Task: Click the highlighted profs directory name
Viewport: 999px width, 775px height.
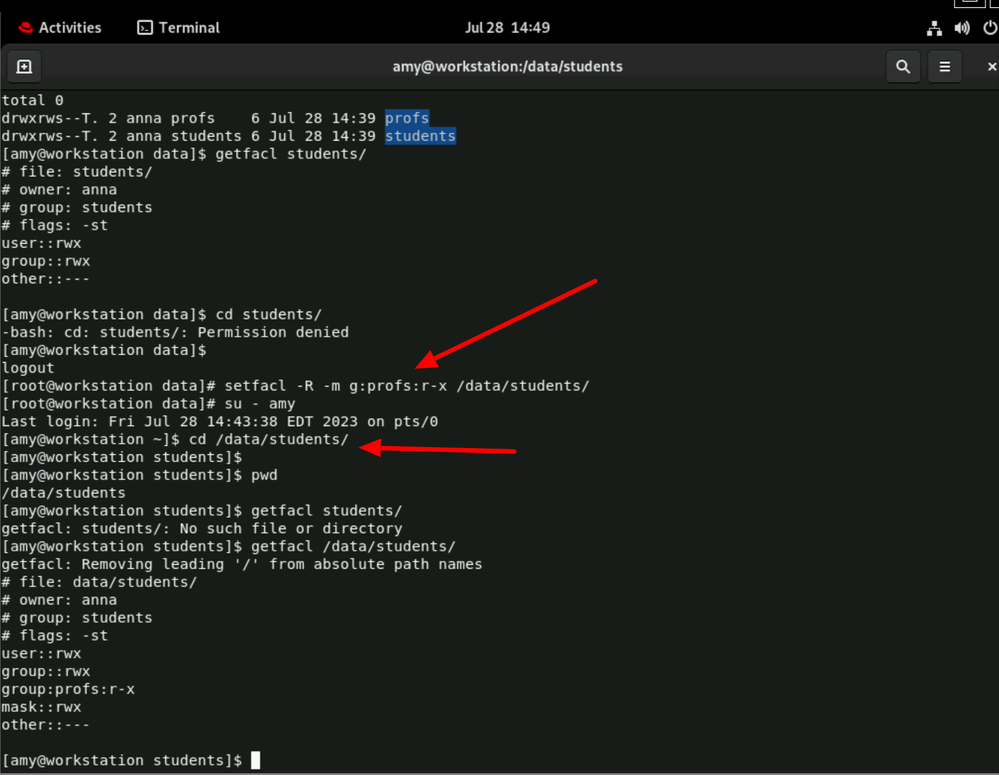Action: click(x=407, y=118)
